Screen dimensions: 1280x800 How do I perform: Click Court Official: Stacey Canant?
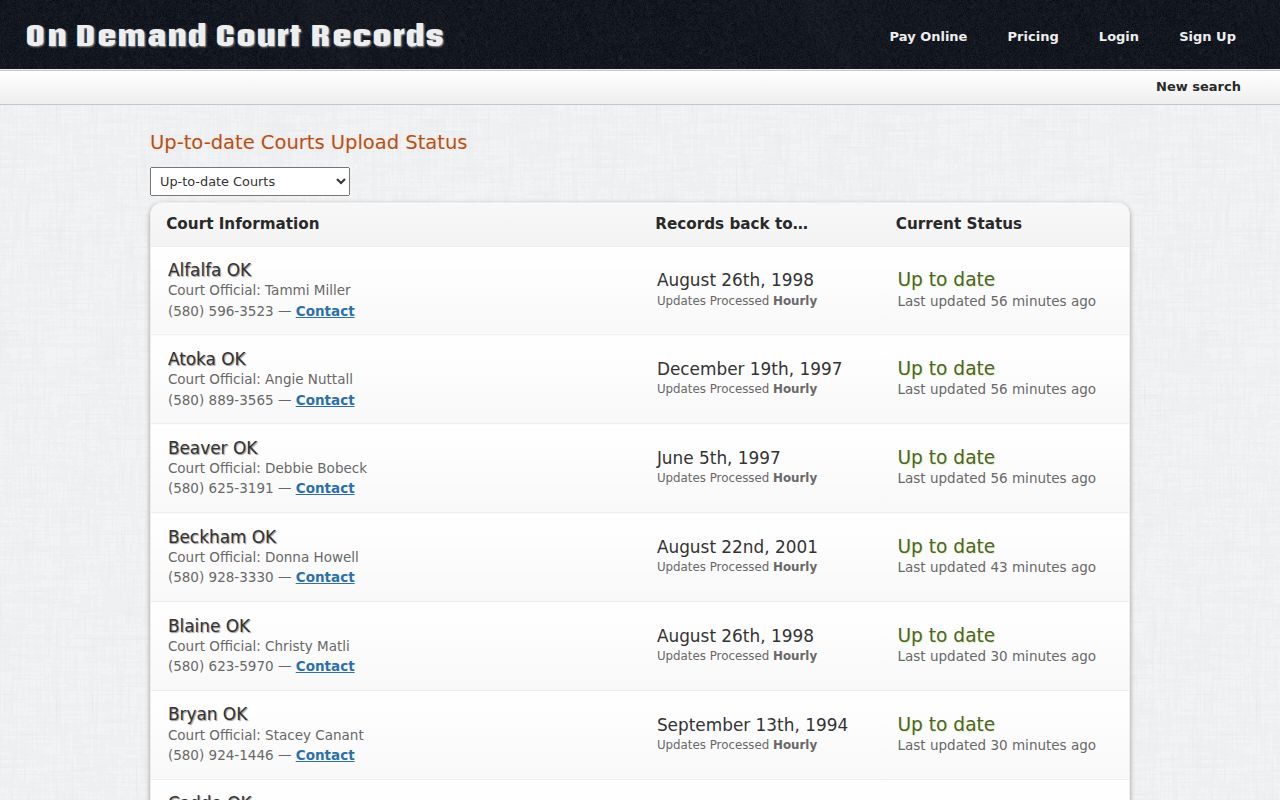(x=266, y=735)
